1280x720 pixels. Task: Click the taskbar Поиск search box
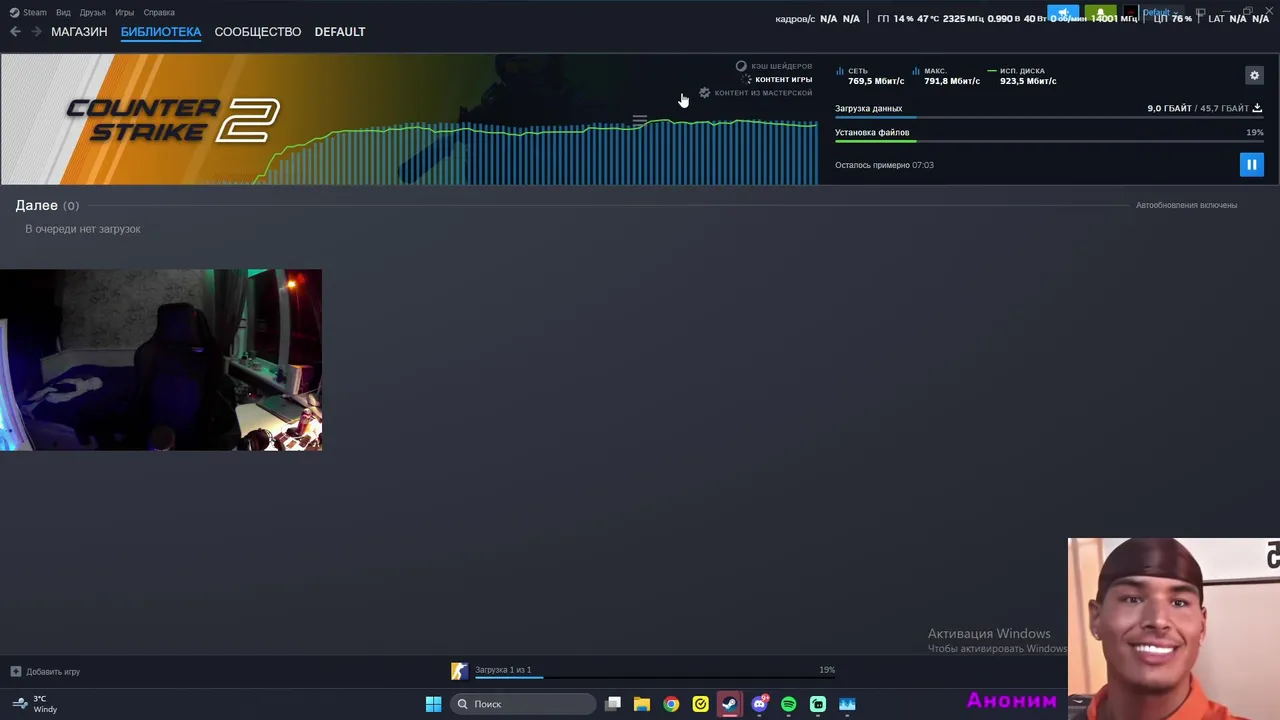point(521,704)
